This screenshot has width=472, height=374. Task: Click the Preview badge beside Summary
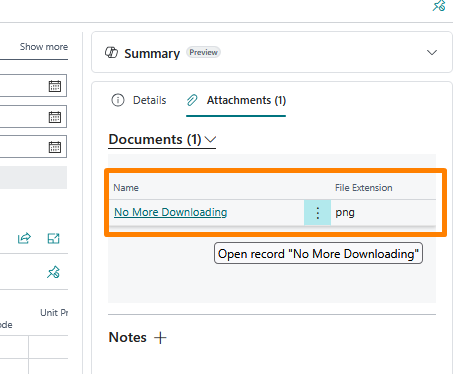pyautogui.click(x=203, y=52)
